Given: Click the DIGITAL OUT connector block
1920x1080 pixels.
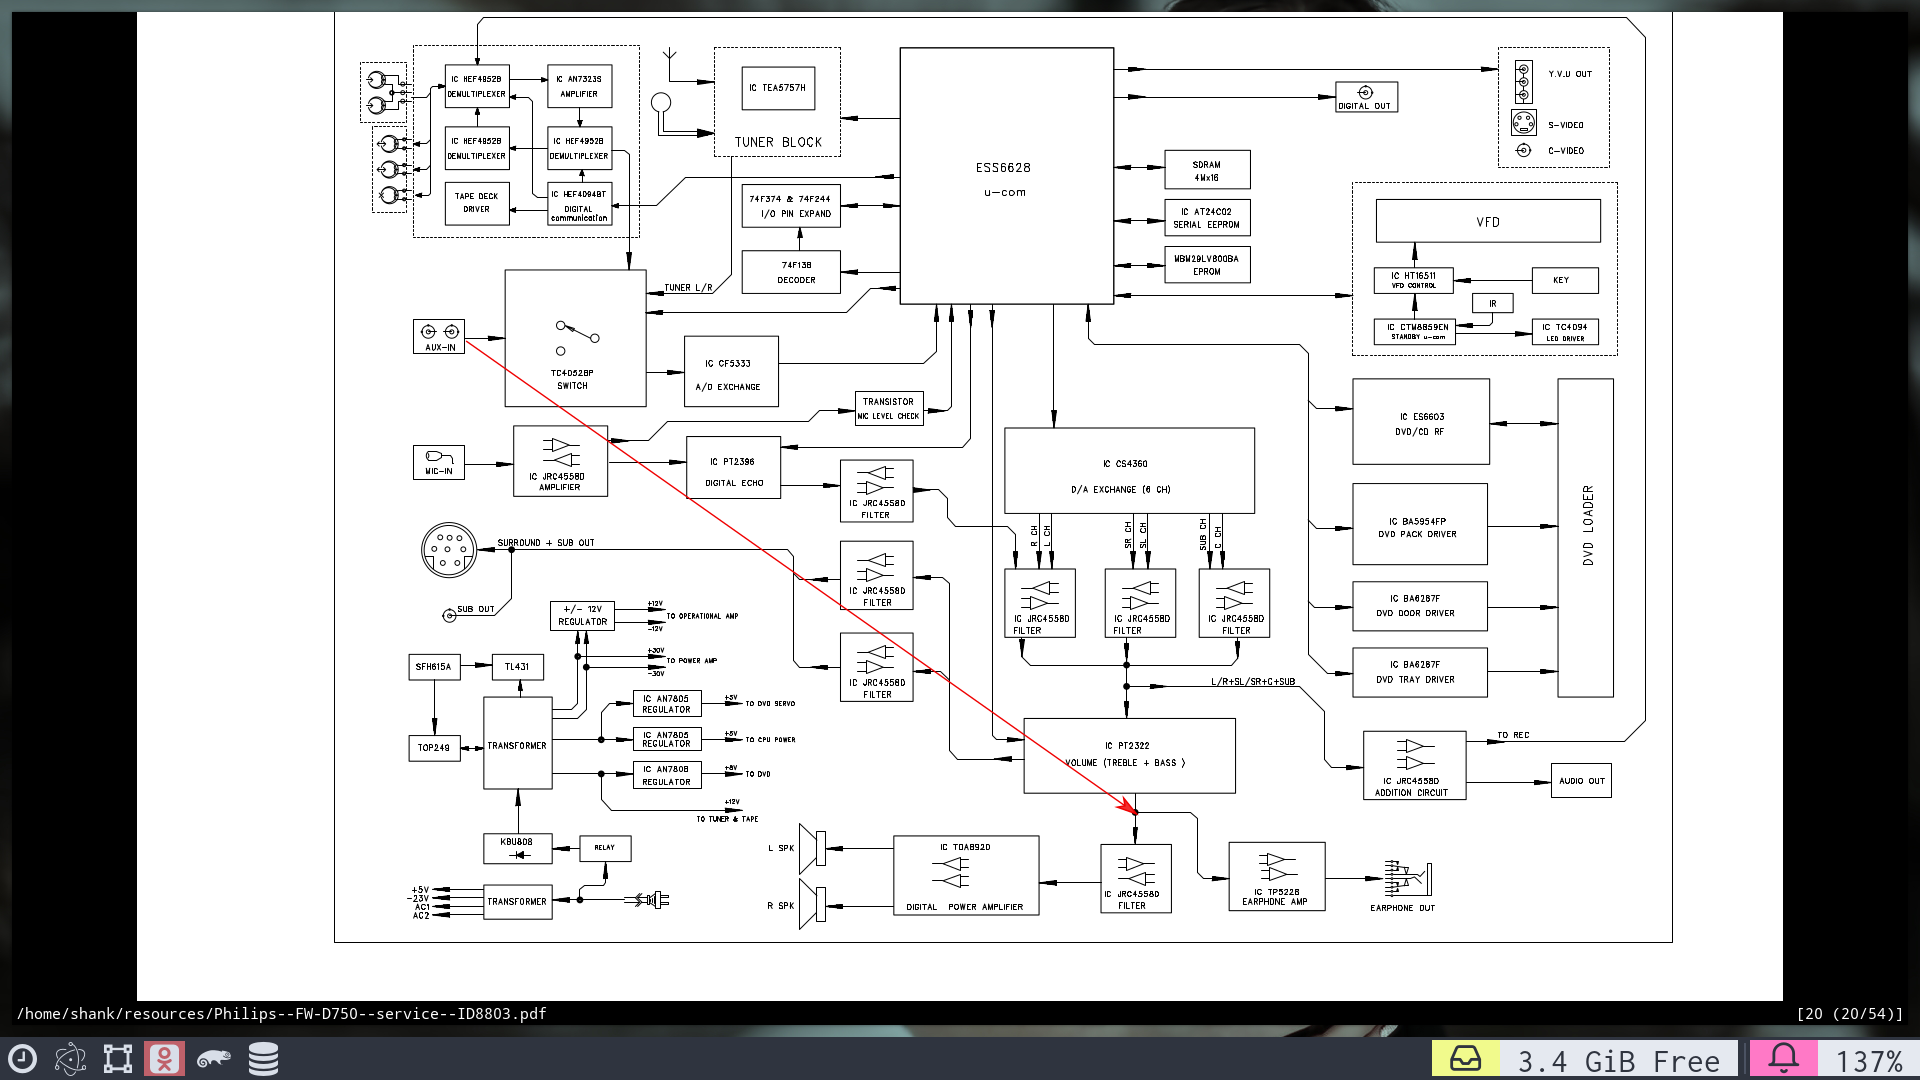Looking at the screenshot, I should point(1366,97).
